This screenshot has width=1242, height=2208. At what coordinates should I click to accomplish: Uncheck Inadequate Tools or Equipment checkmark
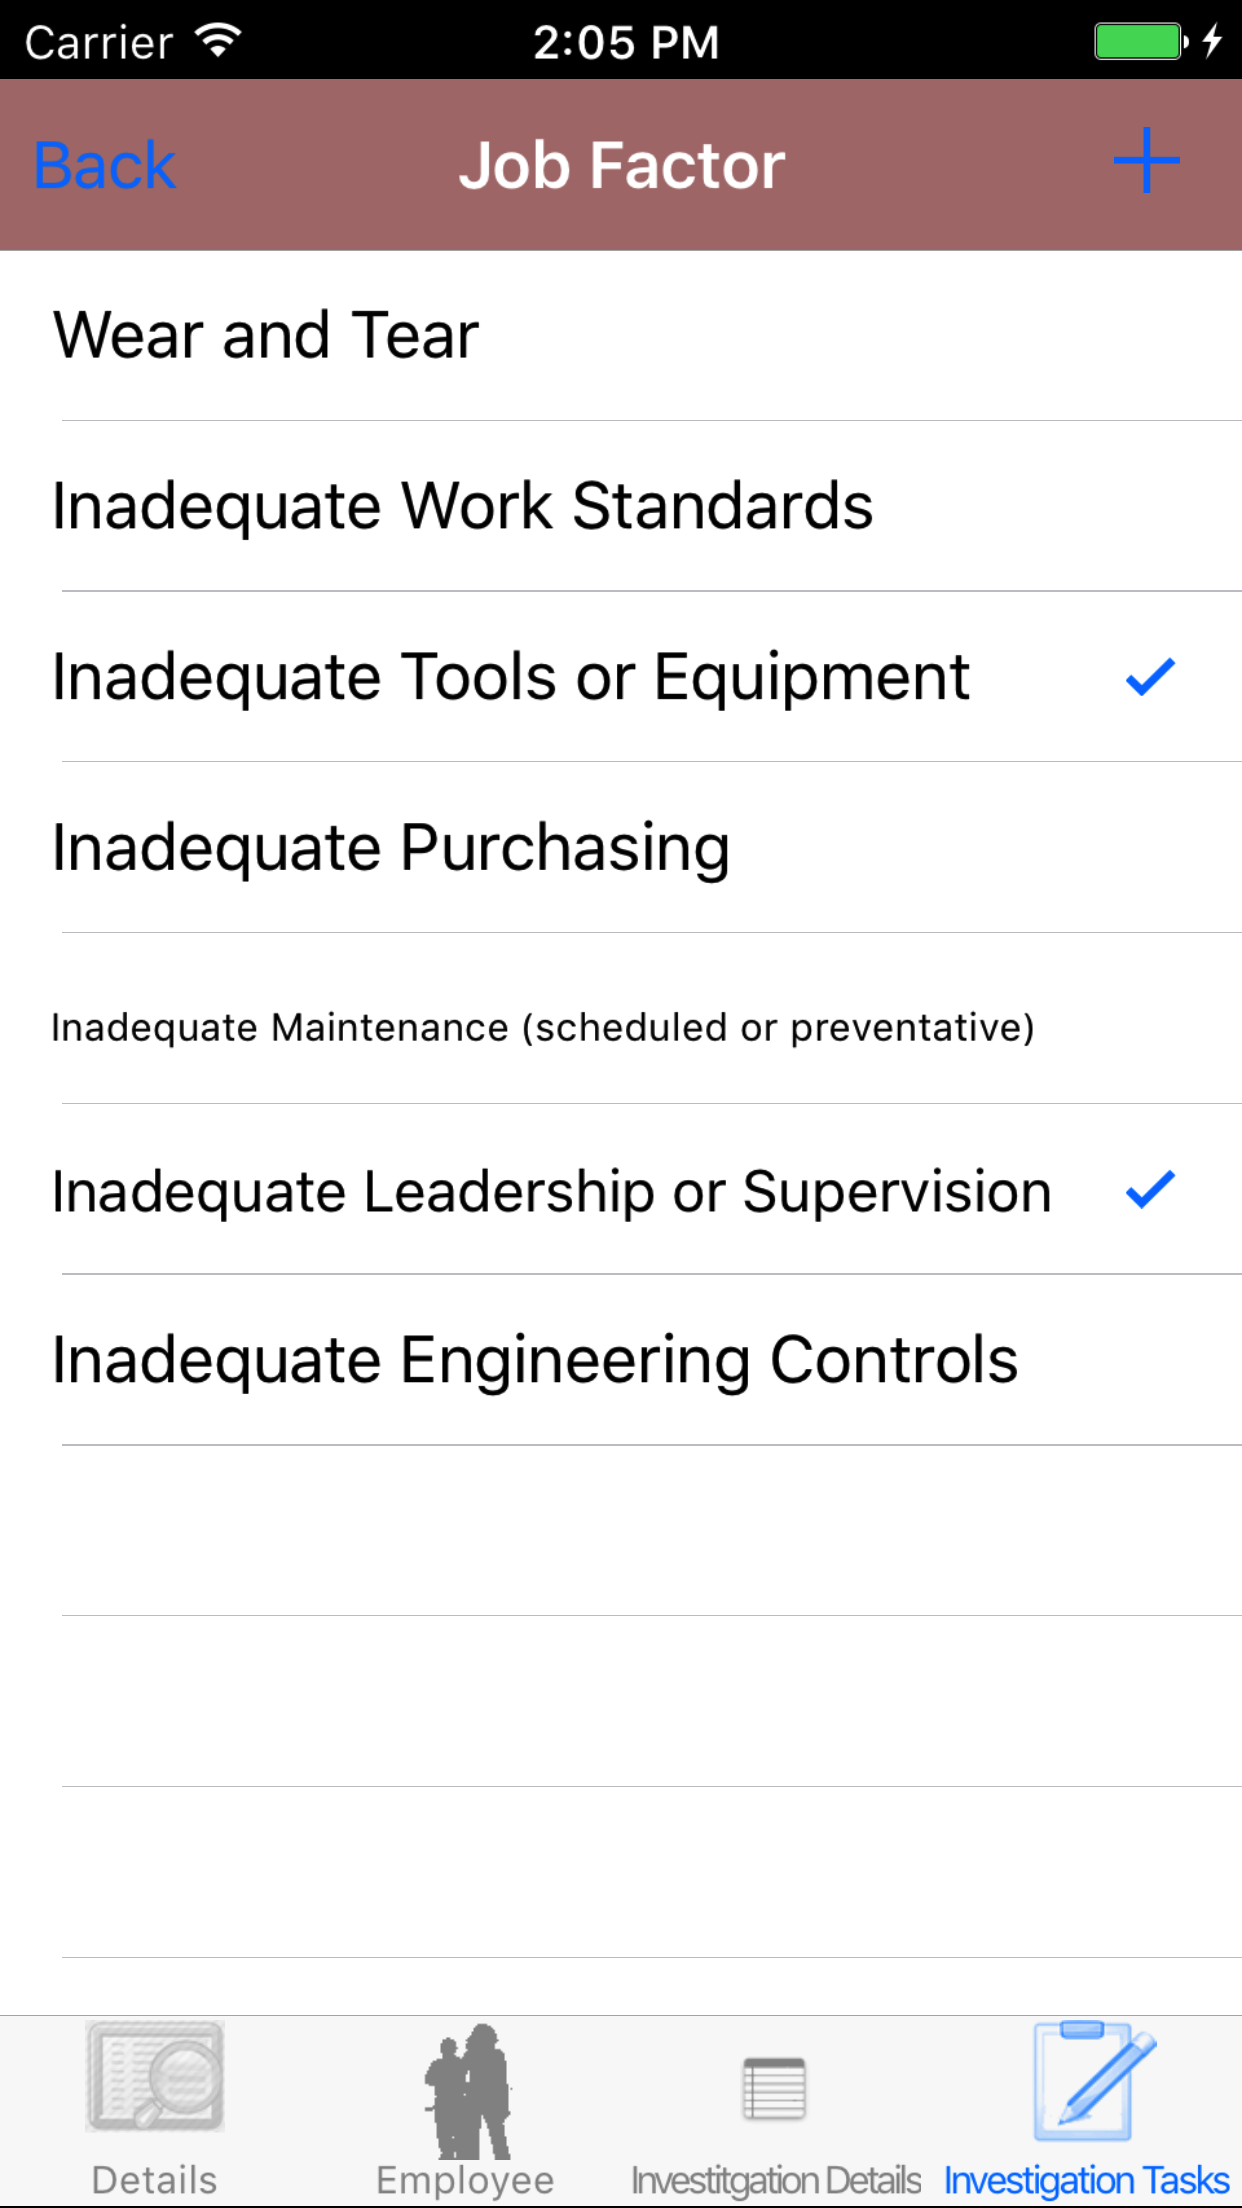point(1149,677)
